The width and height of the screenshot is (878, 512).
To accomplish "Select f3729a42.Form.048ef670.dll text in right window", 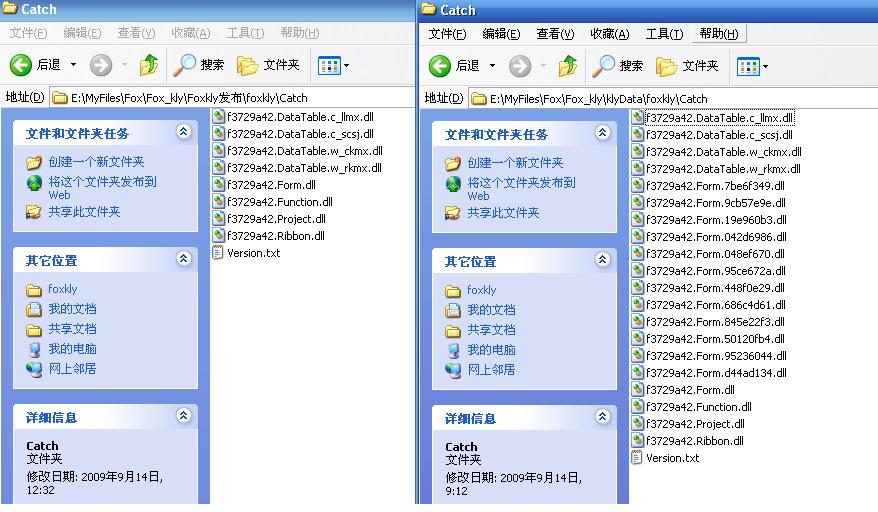I will coord(716,254).
